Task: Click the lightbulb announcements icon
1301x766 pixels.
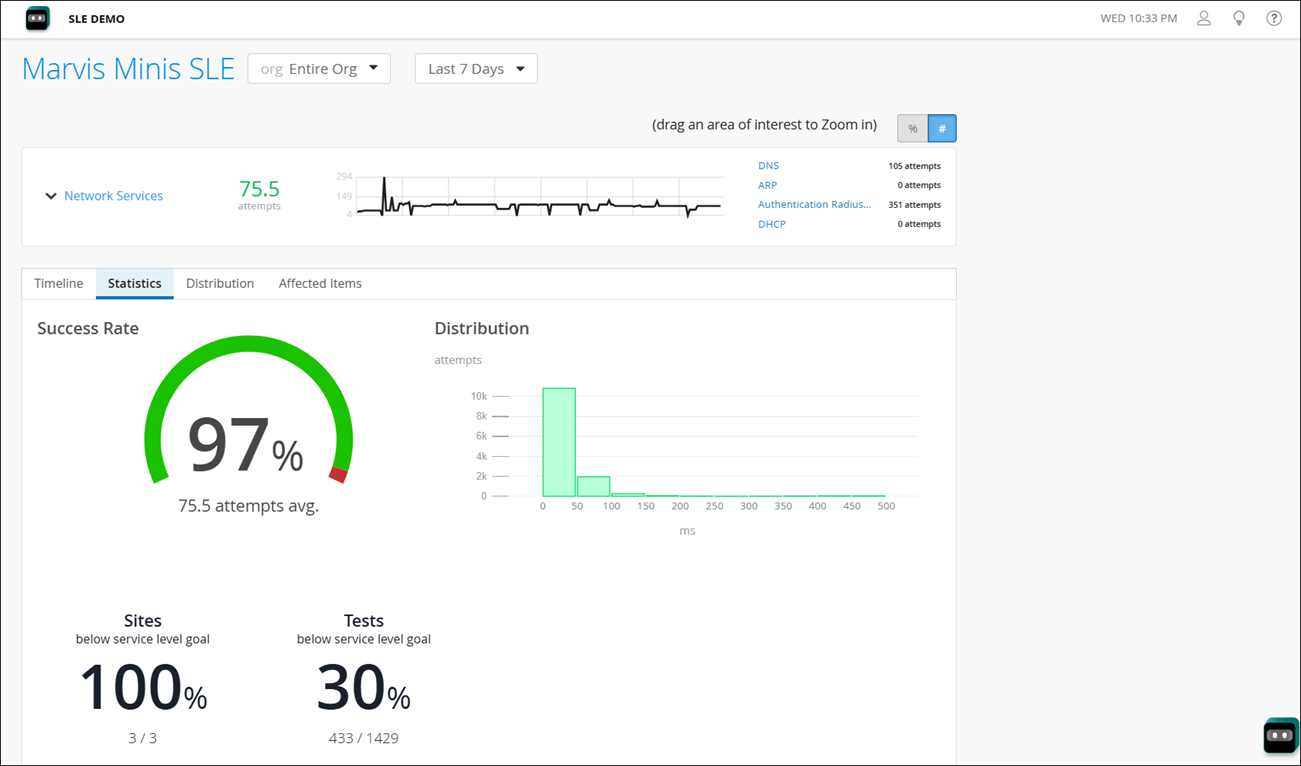Action: pos(1238,18)
